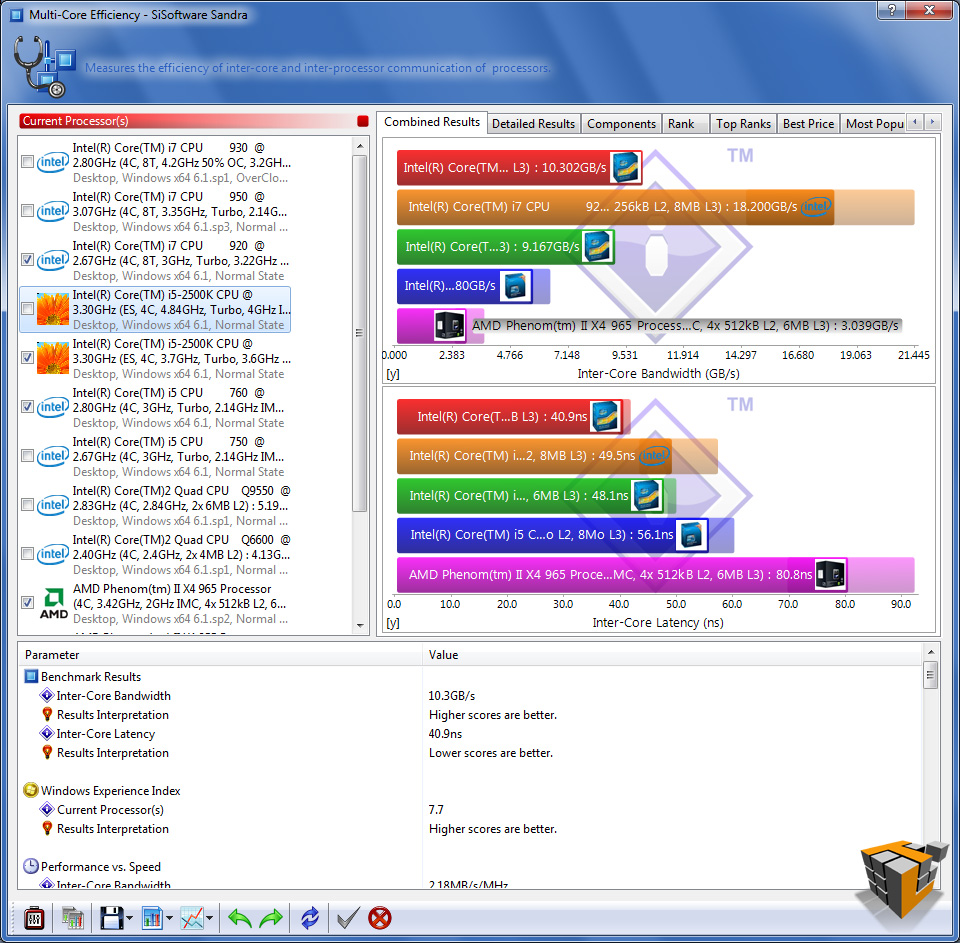
Task: Uncheck the Core i7 920 checkbox
Action: click(28, 260)
